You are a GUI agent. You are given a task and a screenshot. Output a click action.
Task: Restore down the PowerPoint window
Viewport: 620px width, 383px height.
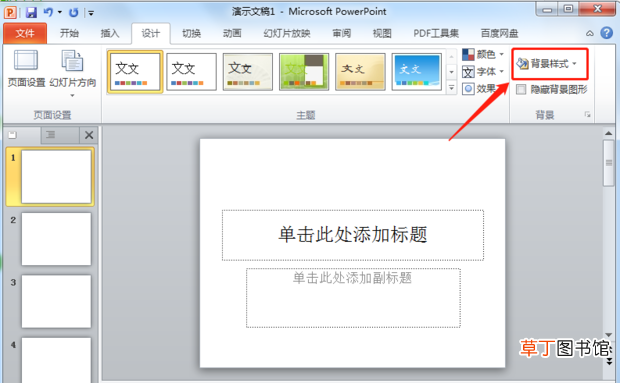568,9
